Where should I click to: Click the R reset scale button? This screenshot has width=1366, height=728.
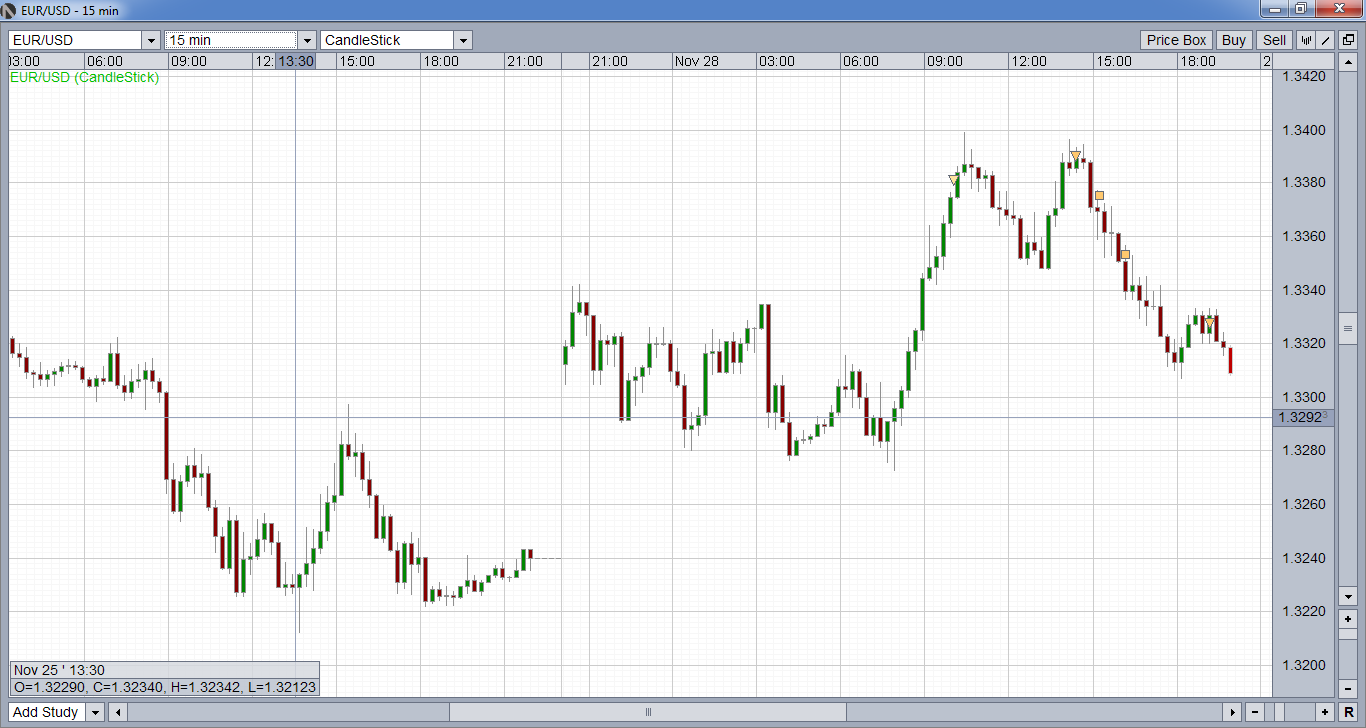[1348, 712]
